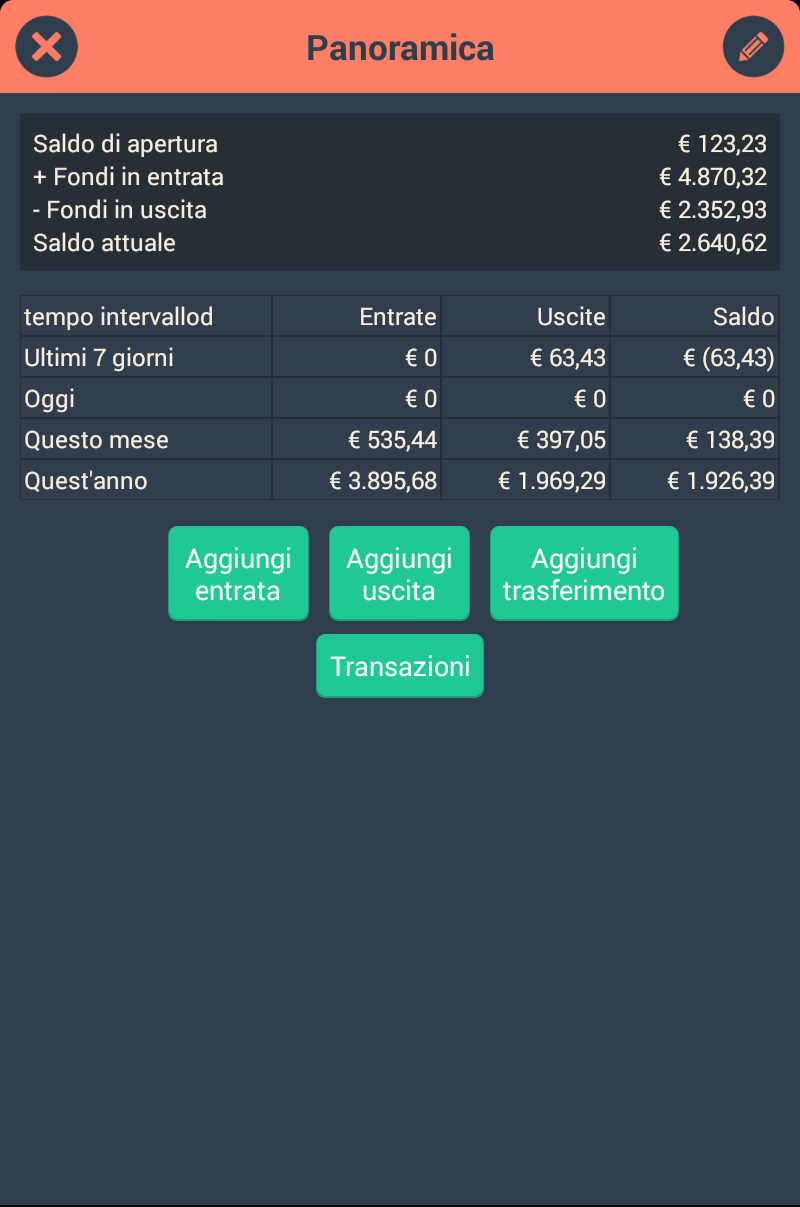Tap the Saldo di apertura line
Viewport: 800px width, 1207px height.
(x=400, y=144)
